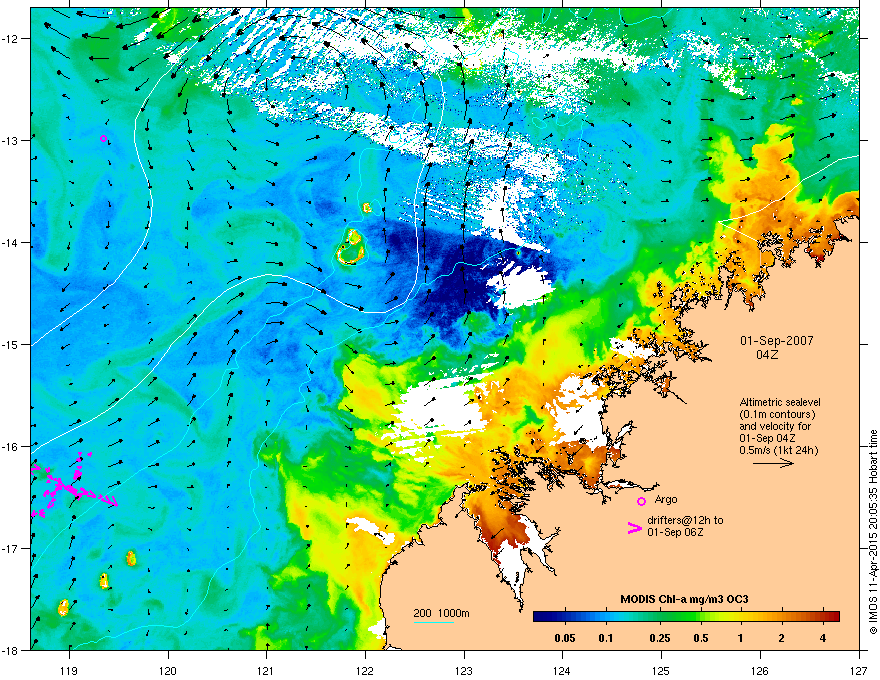Click the longitude axis label 121
880x680 pixels.
point(266,670)
